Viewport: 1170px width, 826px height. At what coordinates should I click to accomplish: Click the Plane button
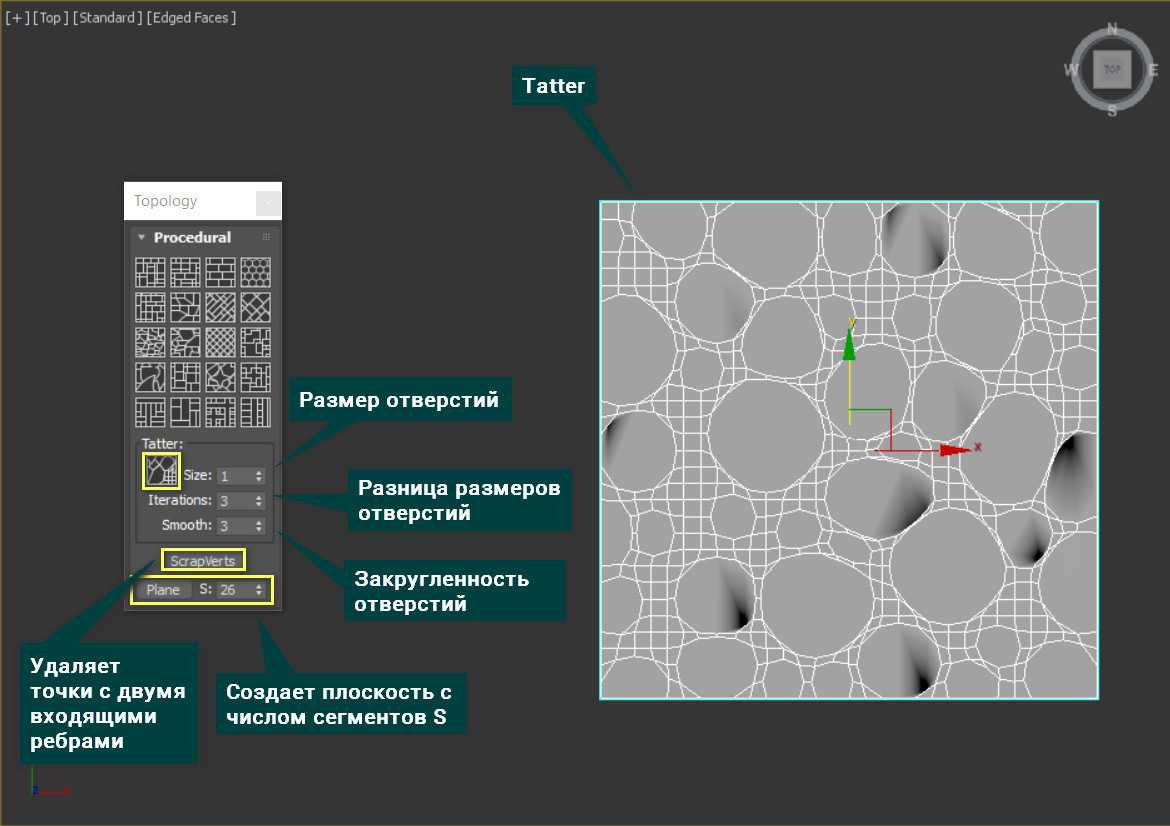tap(163, 590)
